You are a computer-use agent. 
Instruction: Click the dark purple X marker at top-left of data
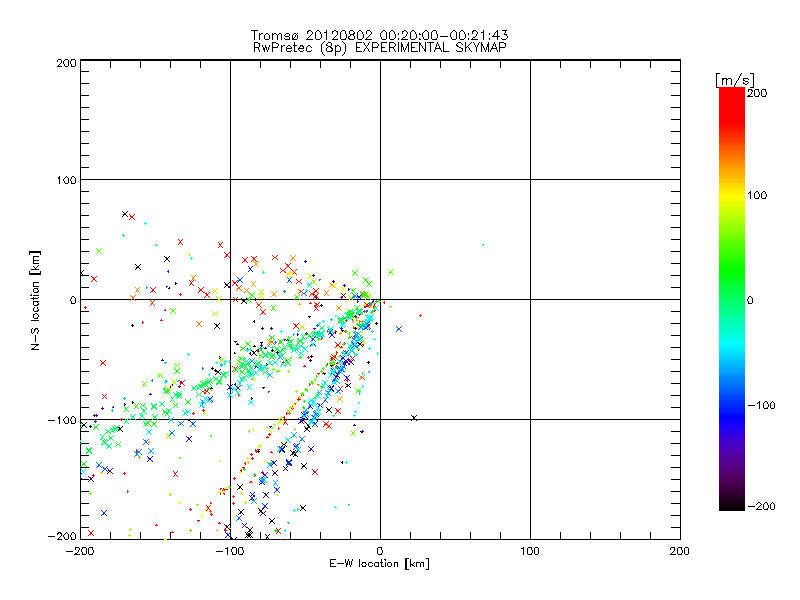pos(125,214)
